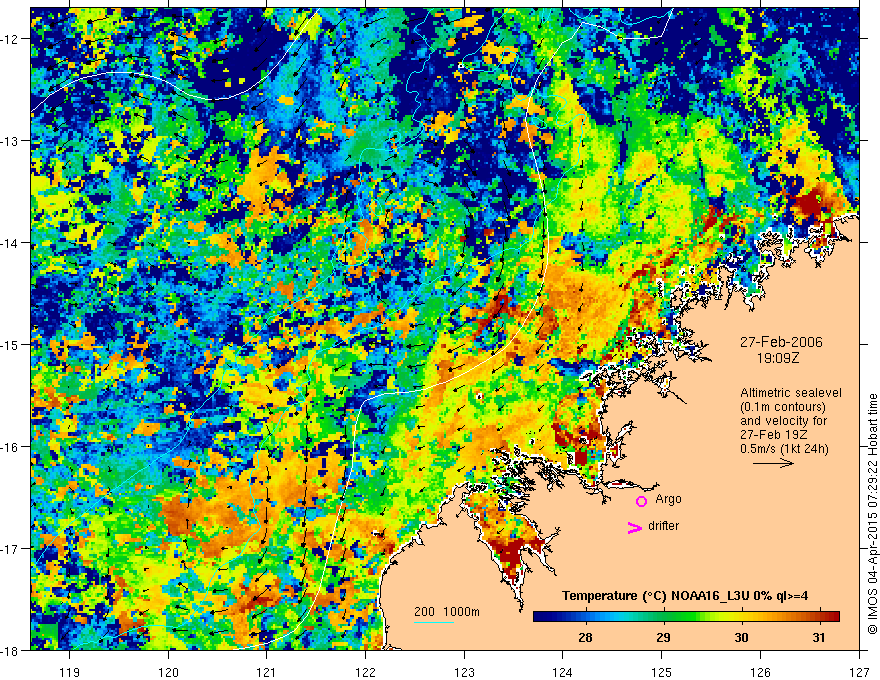
Task: Click the magenta Argo circle legend marker
Action: [641, 501]
